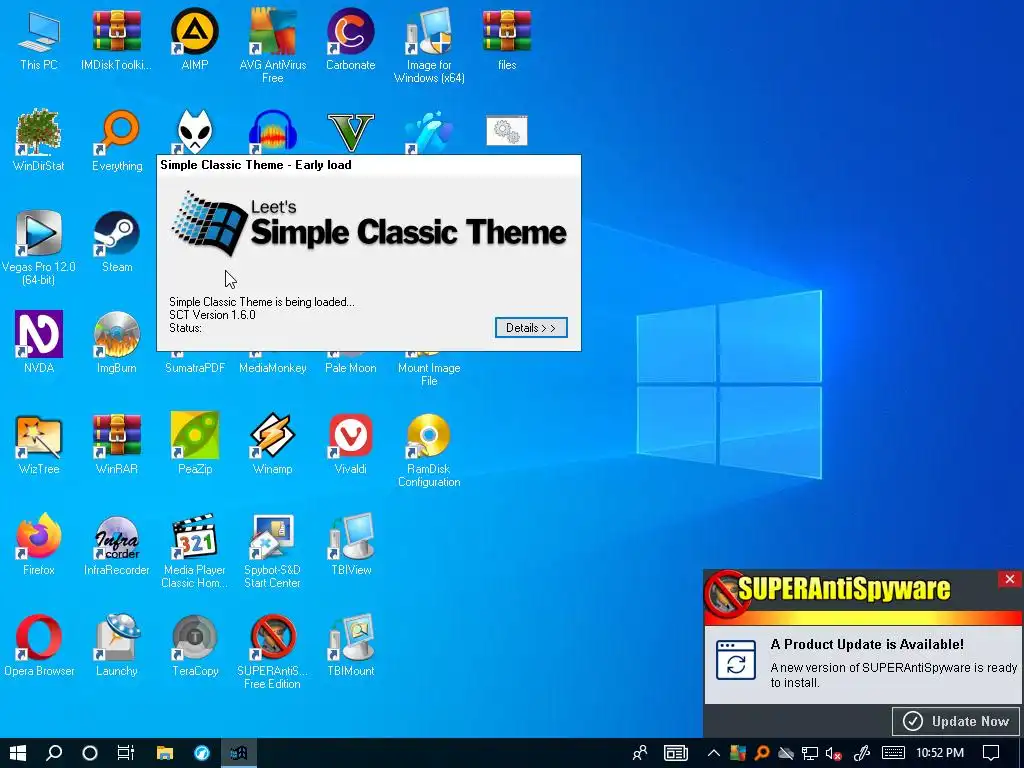Viewport: 1024px width, 768px height.
Task: Select the This PC desktop icon
Action: (39, 31)
